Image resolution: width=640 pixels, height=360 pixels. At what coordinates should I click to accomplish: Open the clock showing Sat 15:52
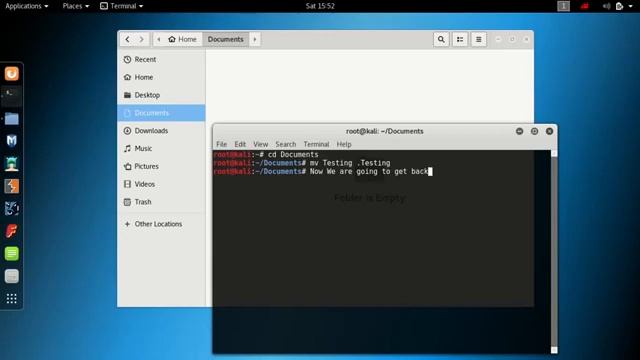[x=320, y=6]
